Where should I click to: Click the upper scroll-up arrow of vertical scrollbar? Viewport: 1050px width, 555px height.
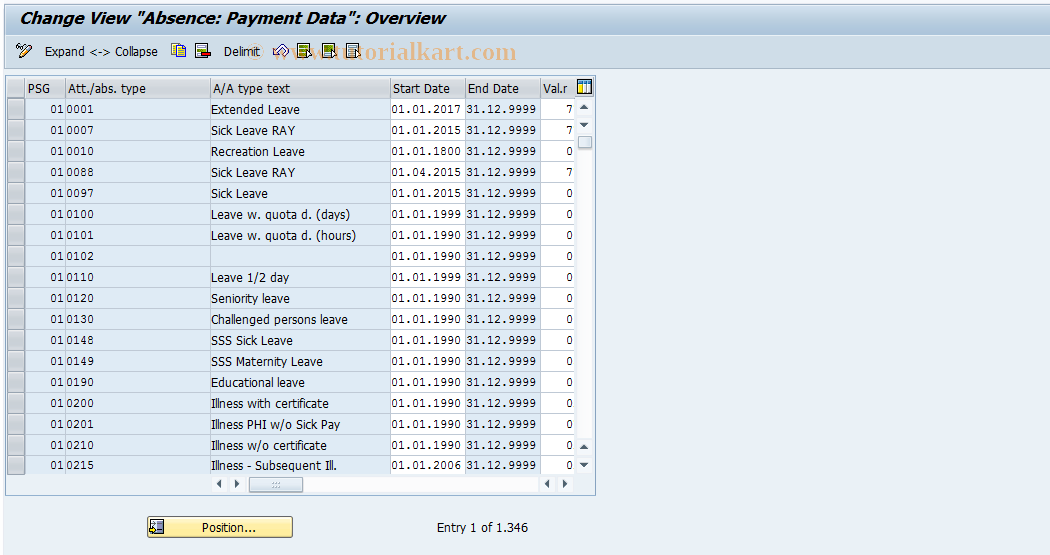[584, 108]
